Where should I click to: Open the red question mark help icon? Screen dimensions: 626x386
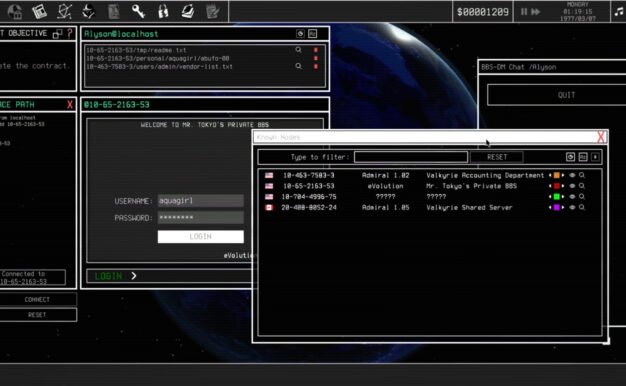[70, 33]
